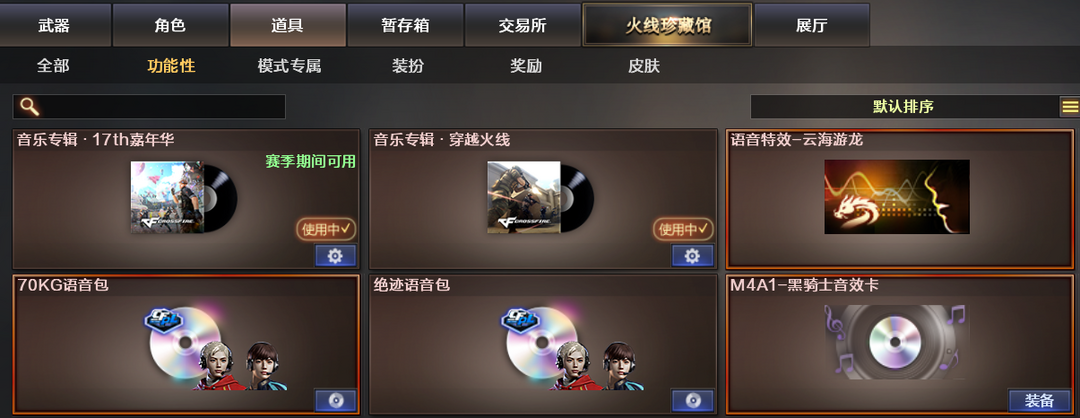Open gear settings for 17th嘉年华 music album
The image size is (1080, 418).
(335, 256)
